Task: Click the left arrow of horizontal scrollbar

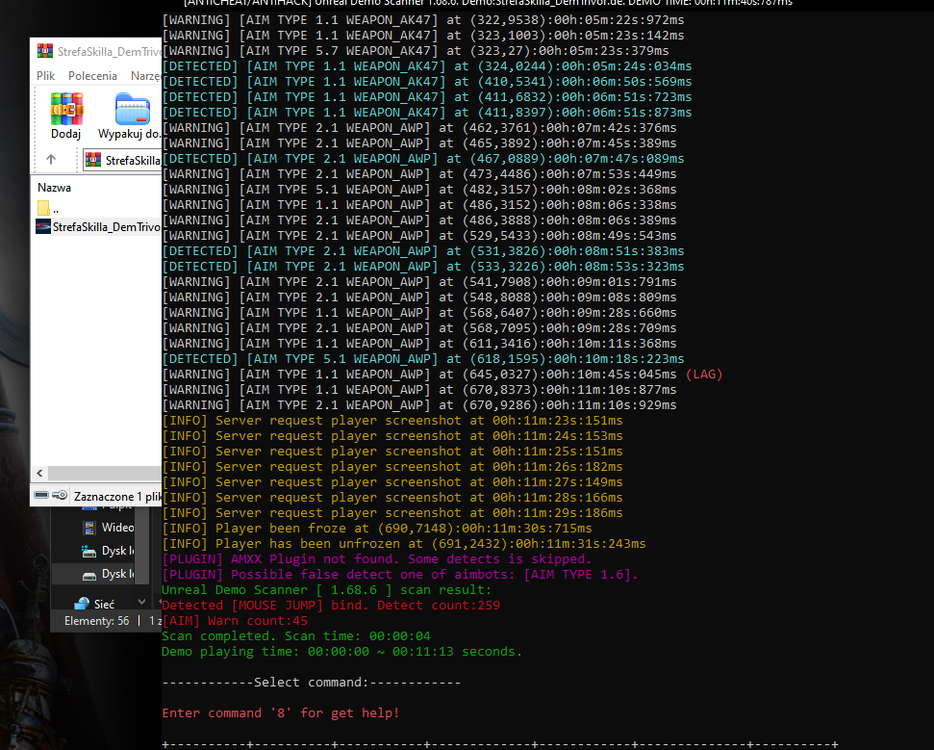Action: click(x=40, y=473)
